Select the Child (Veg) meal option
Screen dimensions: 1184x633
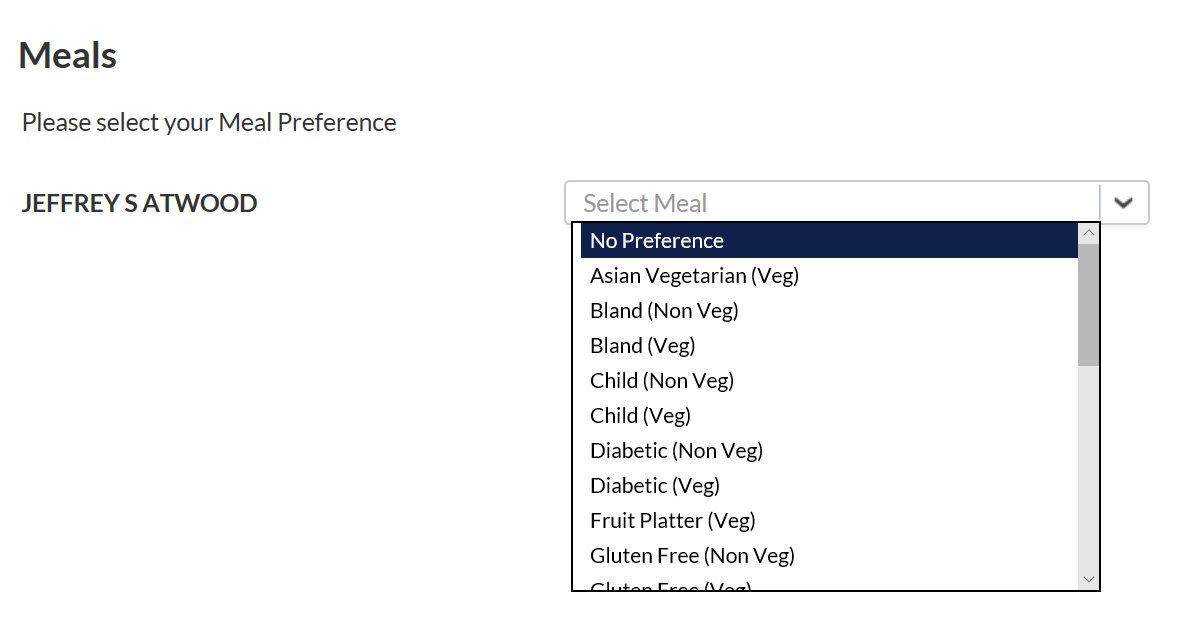[x=640, y=415]
